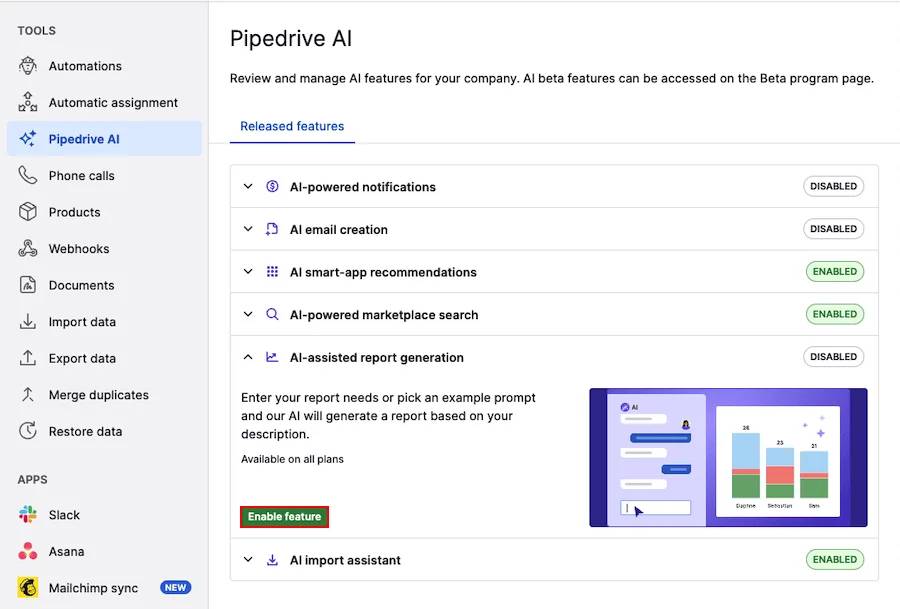Collapse the AI-assisted report generation section
Screen dimensions: 900x609
[248, 356]
